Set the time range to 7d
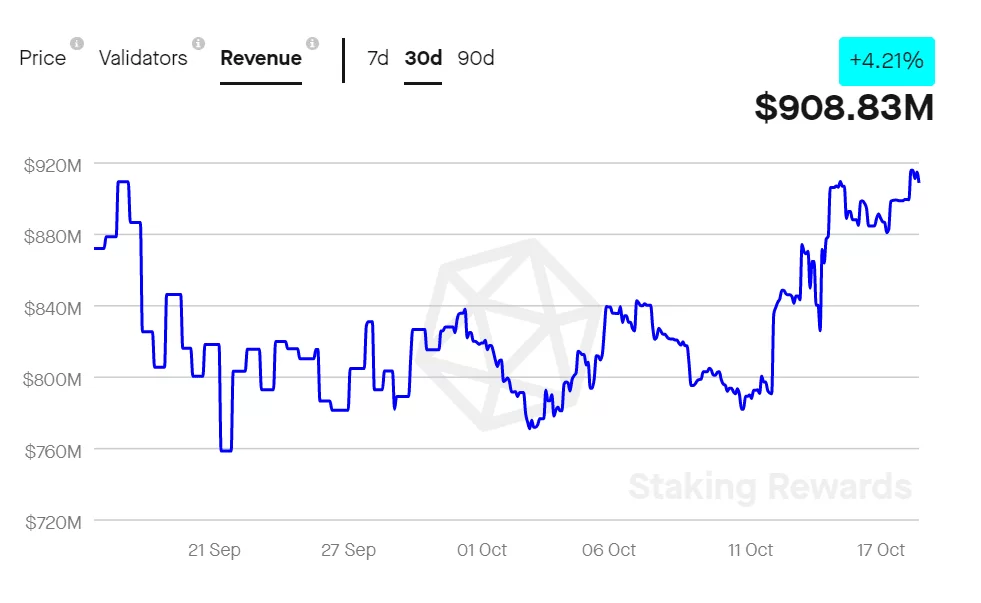981x603 pixels. point(378,58)
